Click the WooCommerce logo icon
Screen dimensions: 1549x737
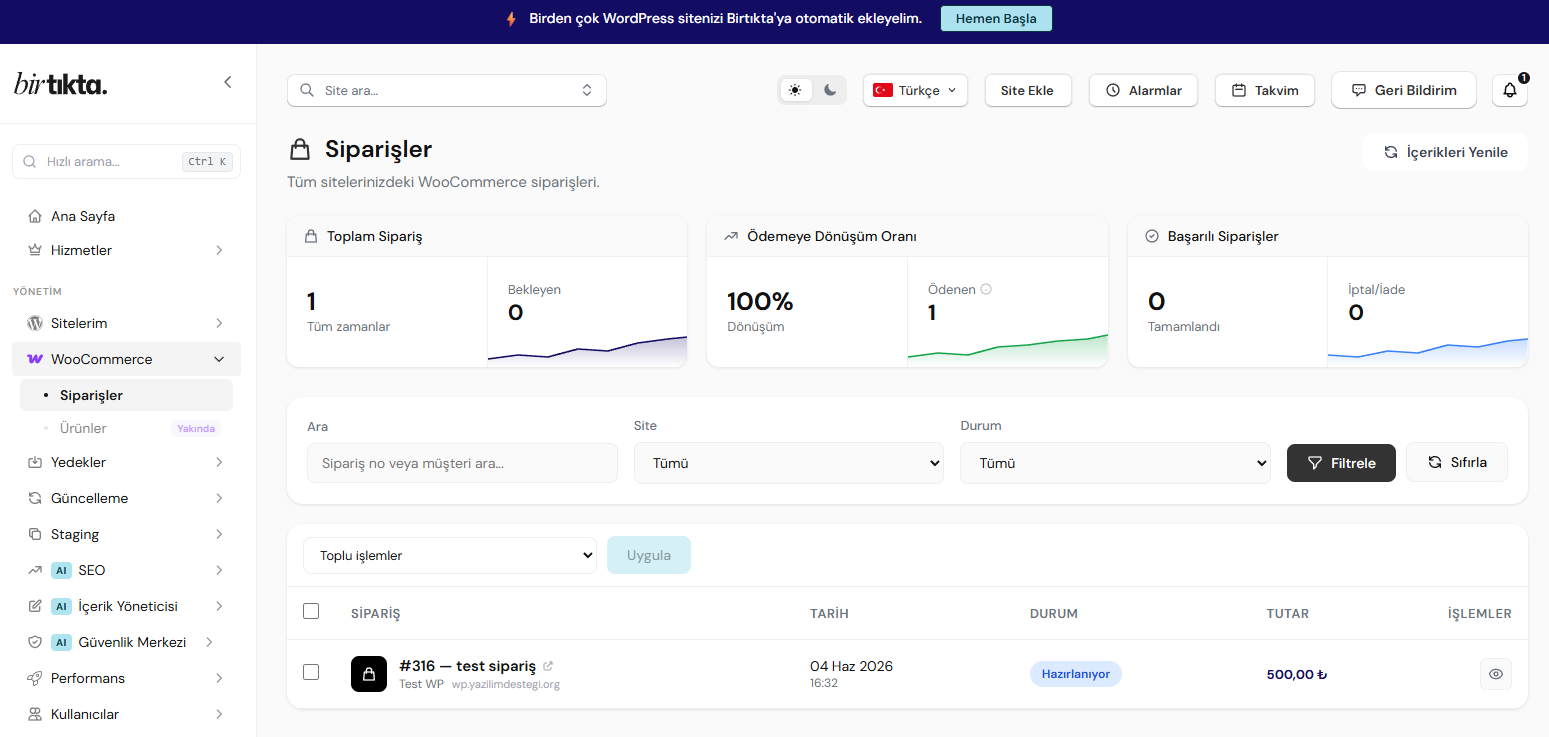point(35,359)
